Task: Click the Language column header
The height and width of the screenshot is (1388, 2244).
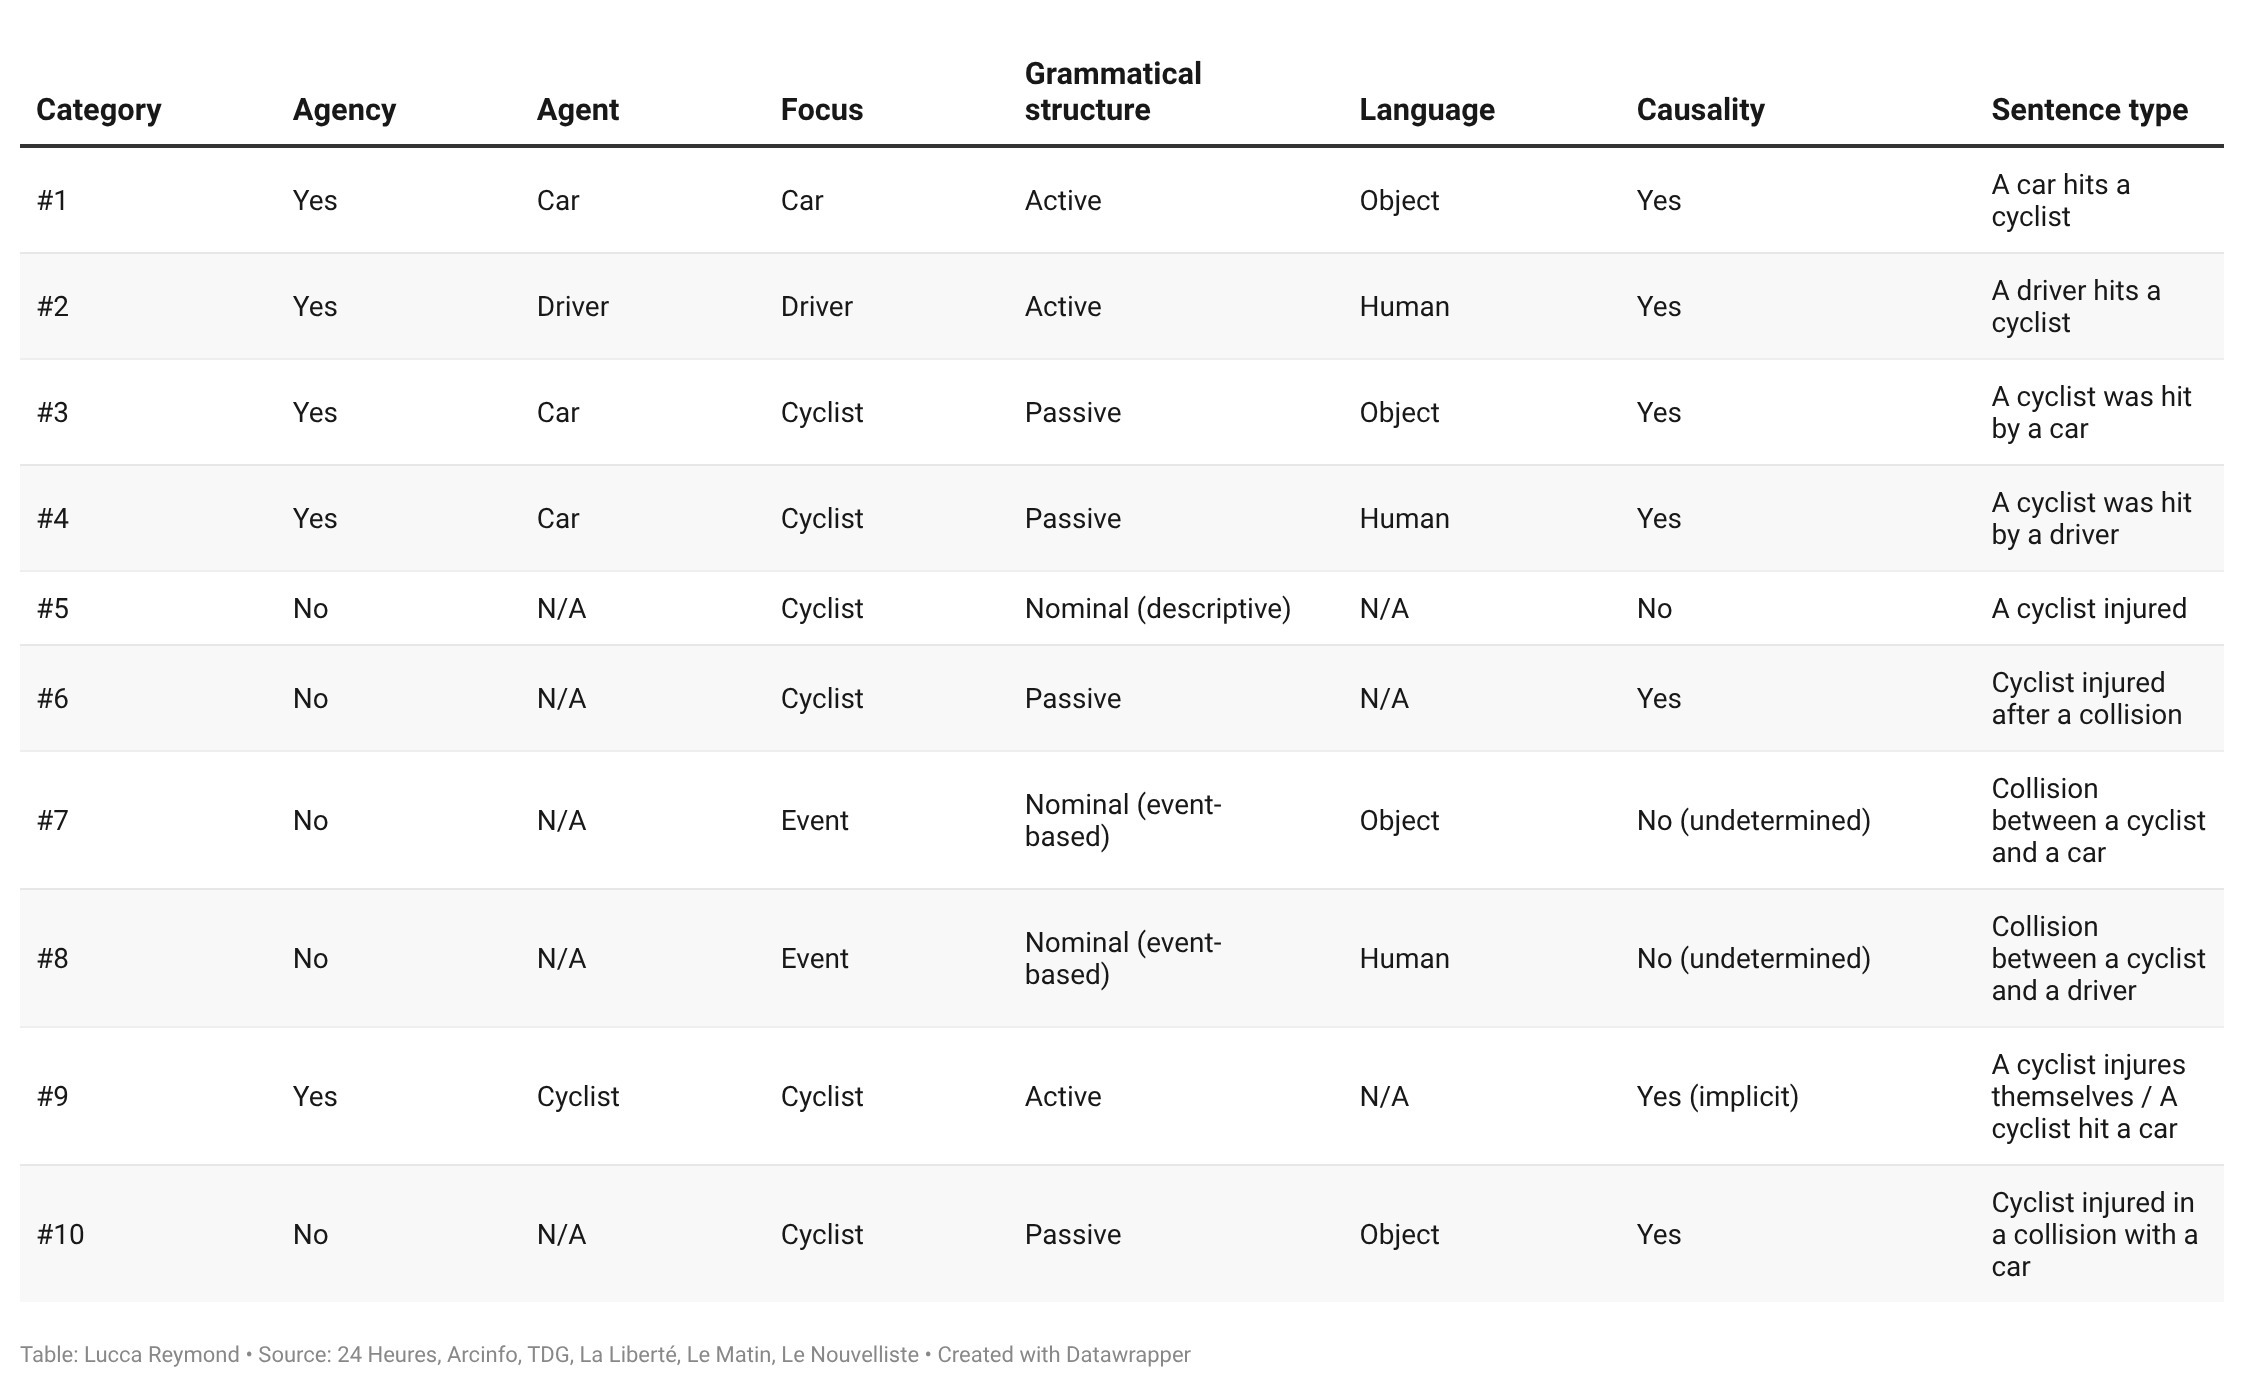Action: pyautogui.click(x=1426, y=109)
